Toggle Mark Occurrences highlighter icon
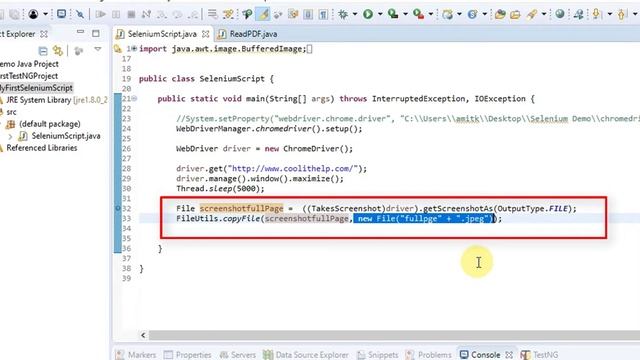640x360 pixels. 263,15
